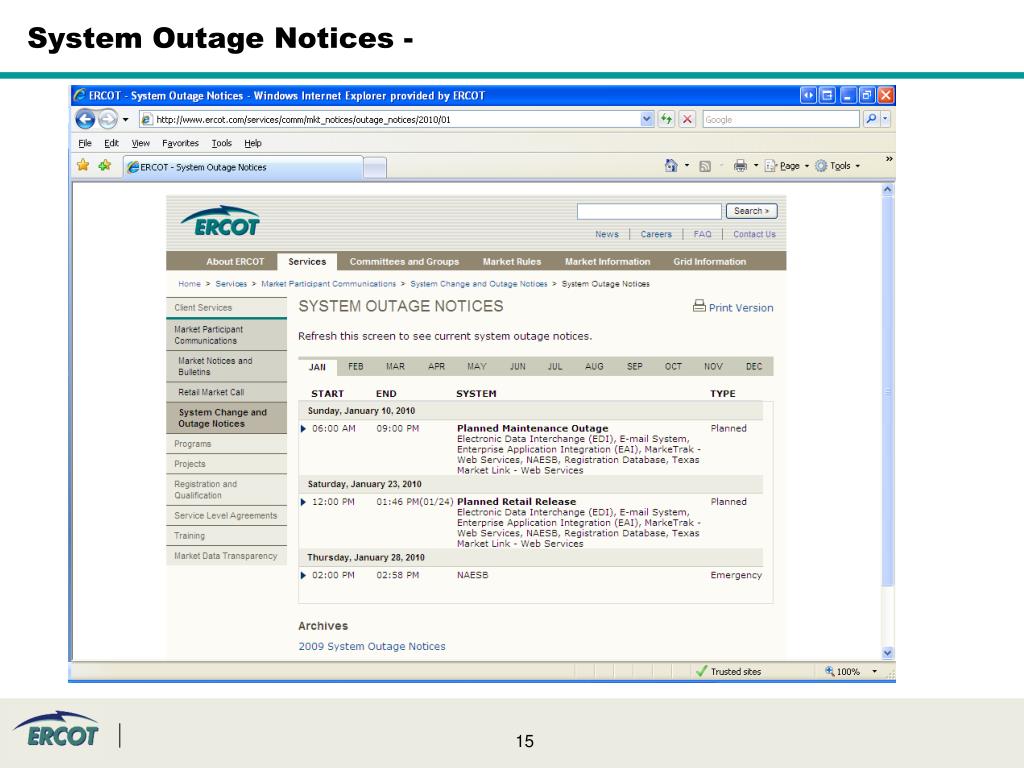Click the Print Version printer icon
1024x768 pixels.
tap(699, 306)
